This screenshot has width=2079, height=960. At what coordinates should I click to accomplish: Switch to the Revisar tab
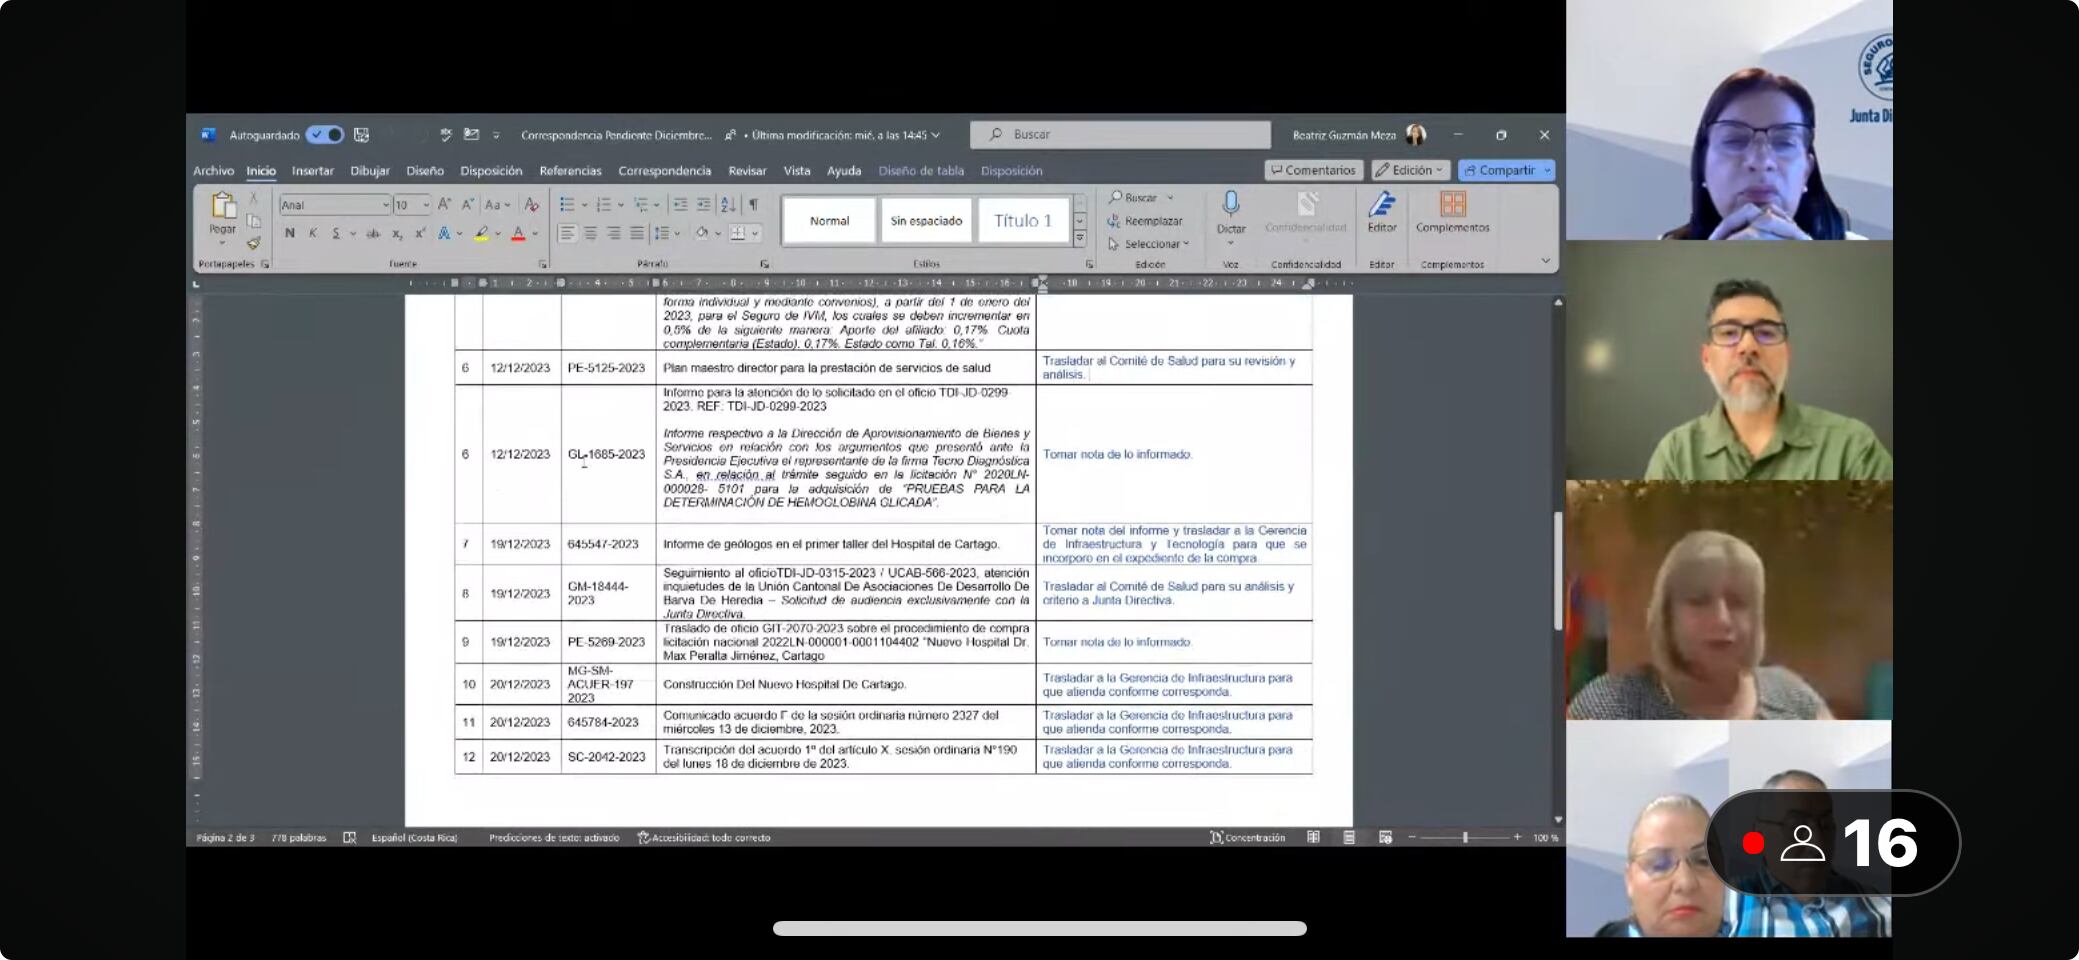point(747,171)
